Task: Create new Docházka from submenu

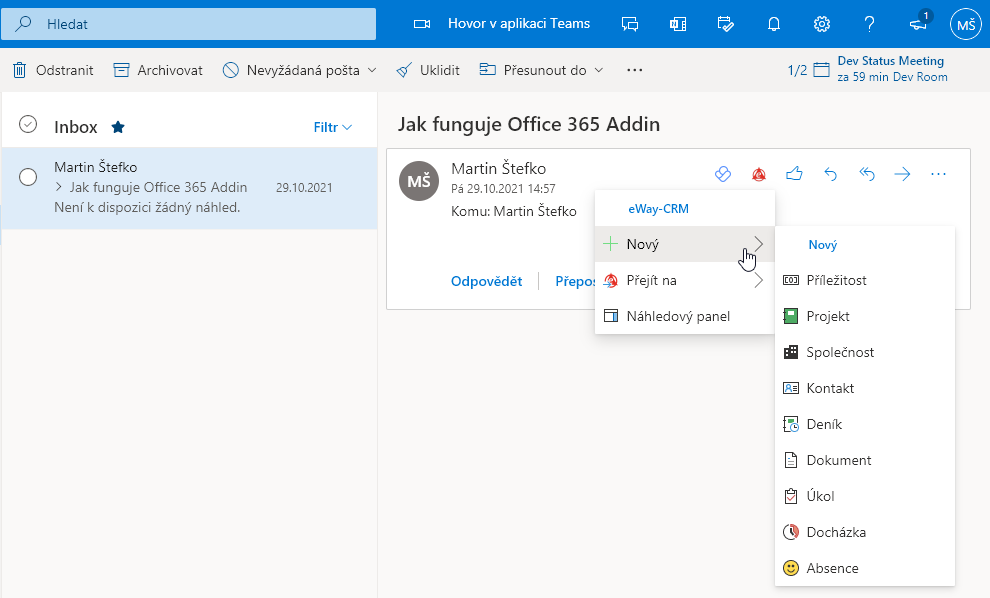Action: (x=864, y=532)
